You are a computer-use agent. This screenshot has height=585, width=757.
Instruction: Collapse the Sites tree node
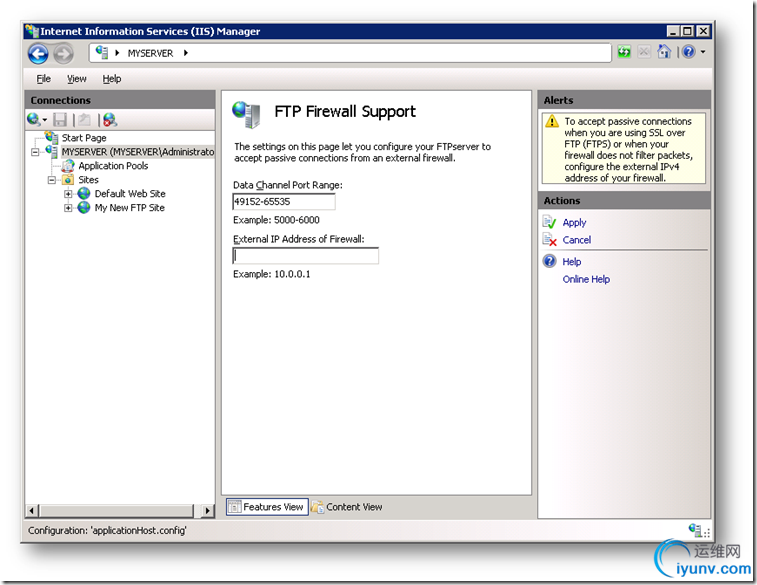[x=52, y=180]
